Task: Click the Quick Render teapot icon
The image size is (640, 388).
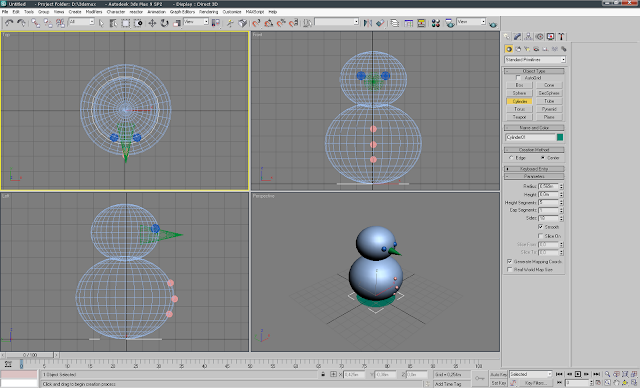Action: click(493, 24)
